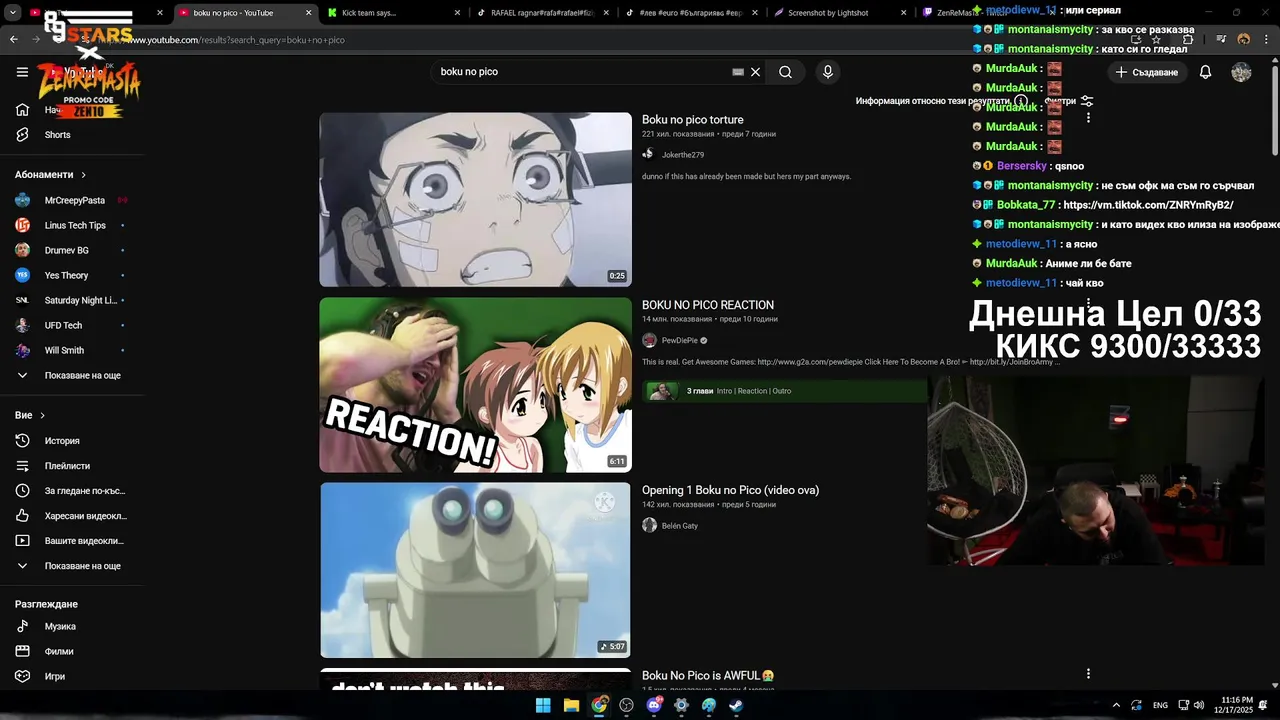Open the Boku no pico torture video title
1280x720 pixels.
[x=692, y=120]
